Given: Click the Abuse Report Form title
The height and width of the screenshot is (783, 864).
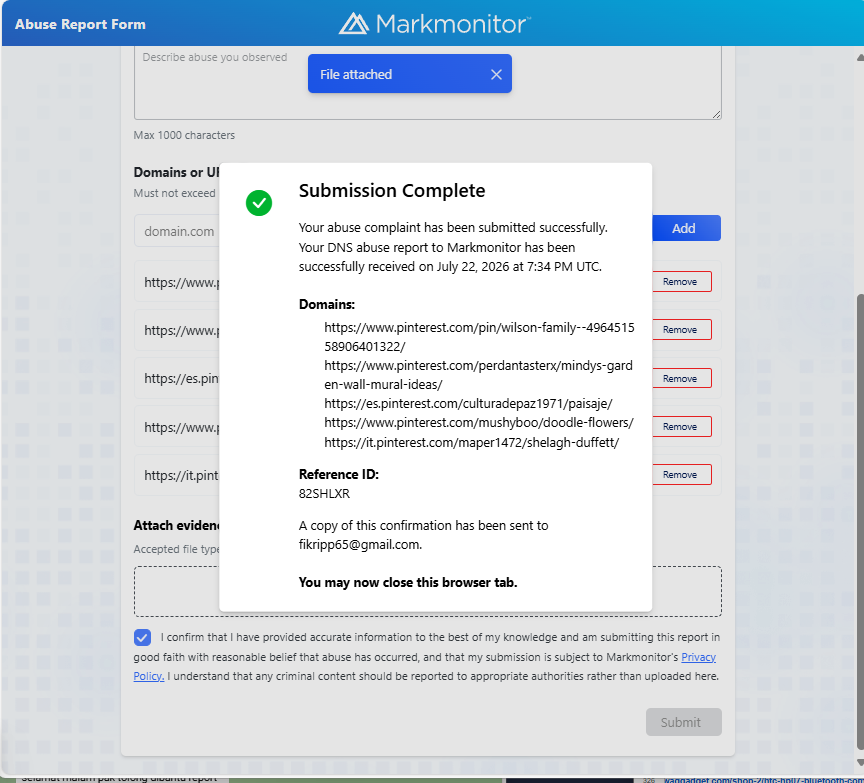Looking at the screenshot, I should pos(80,24).
